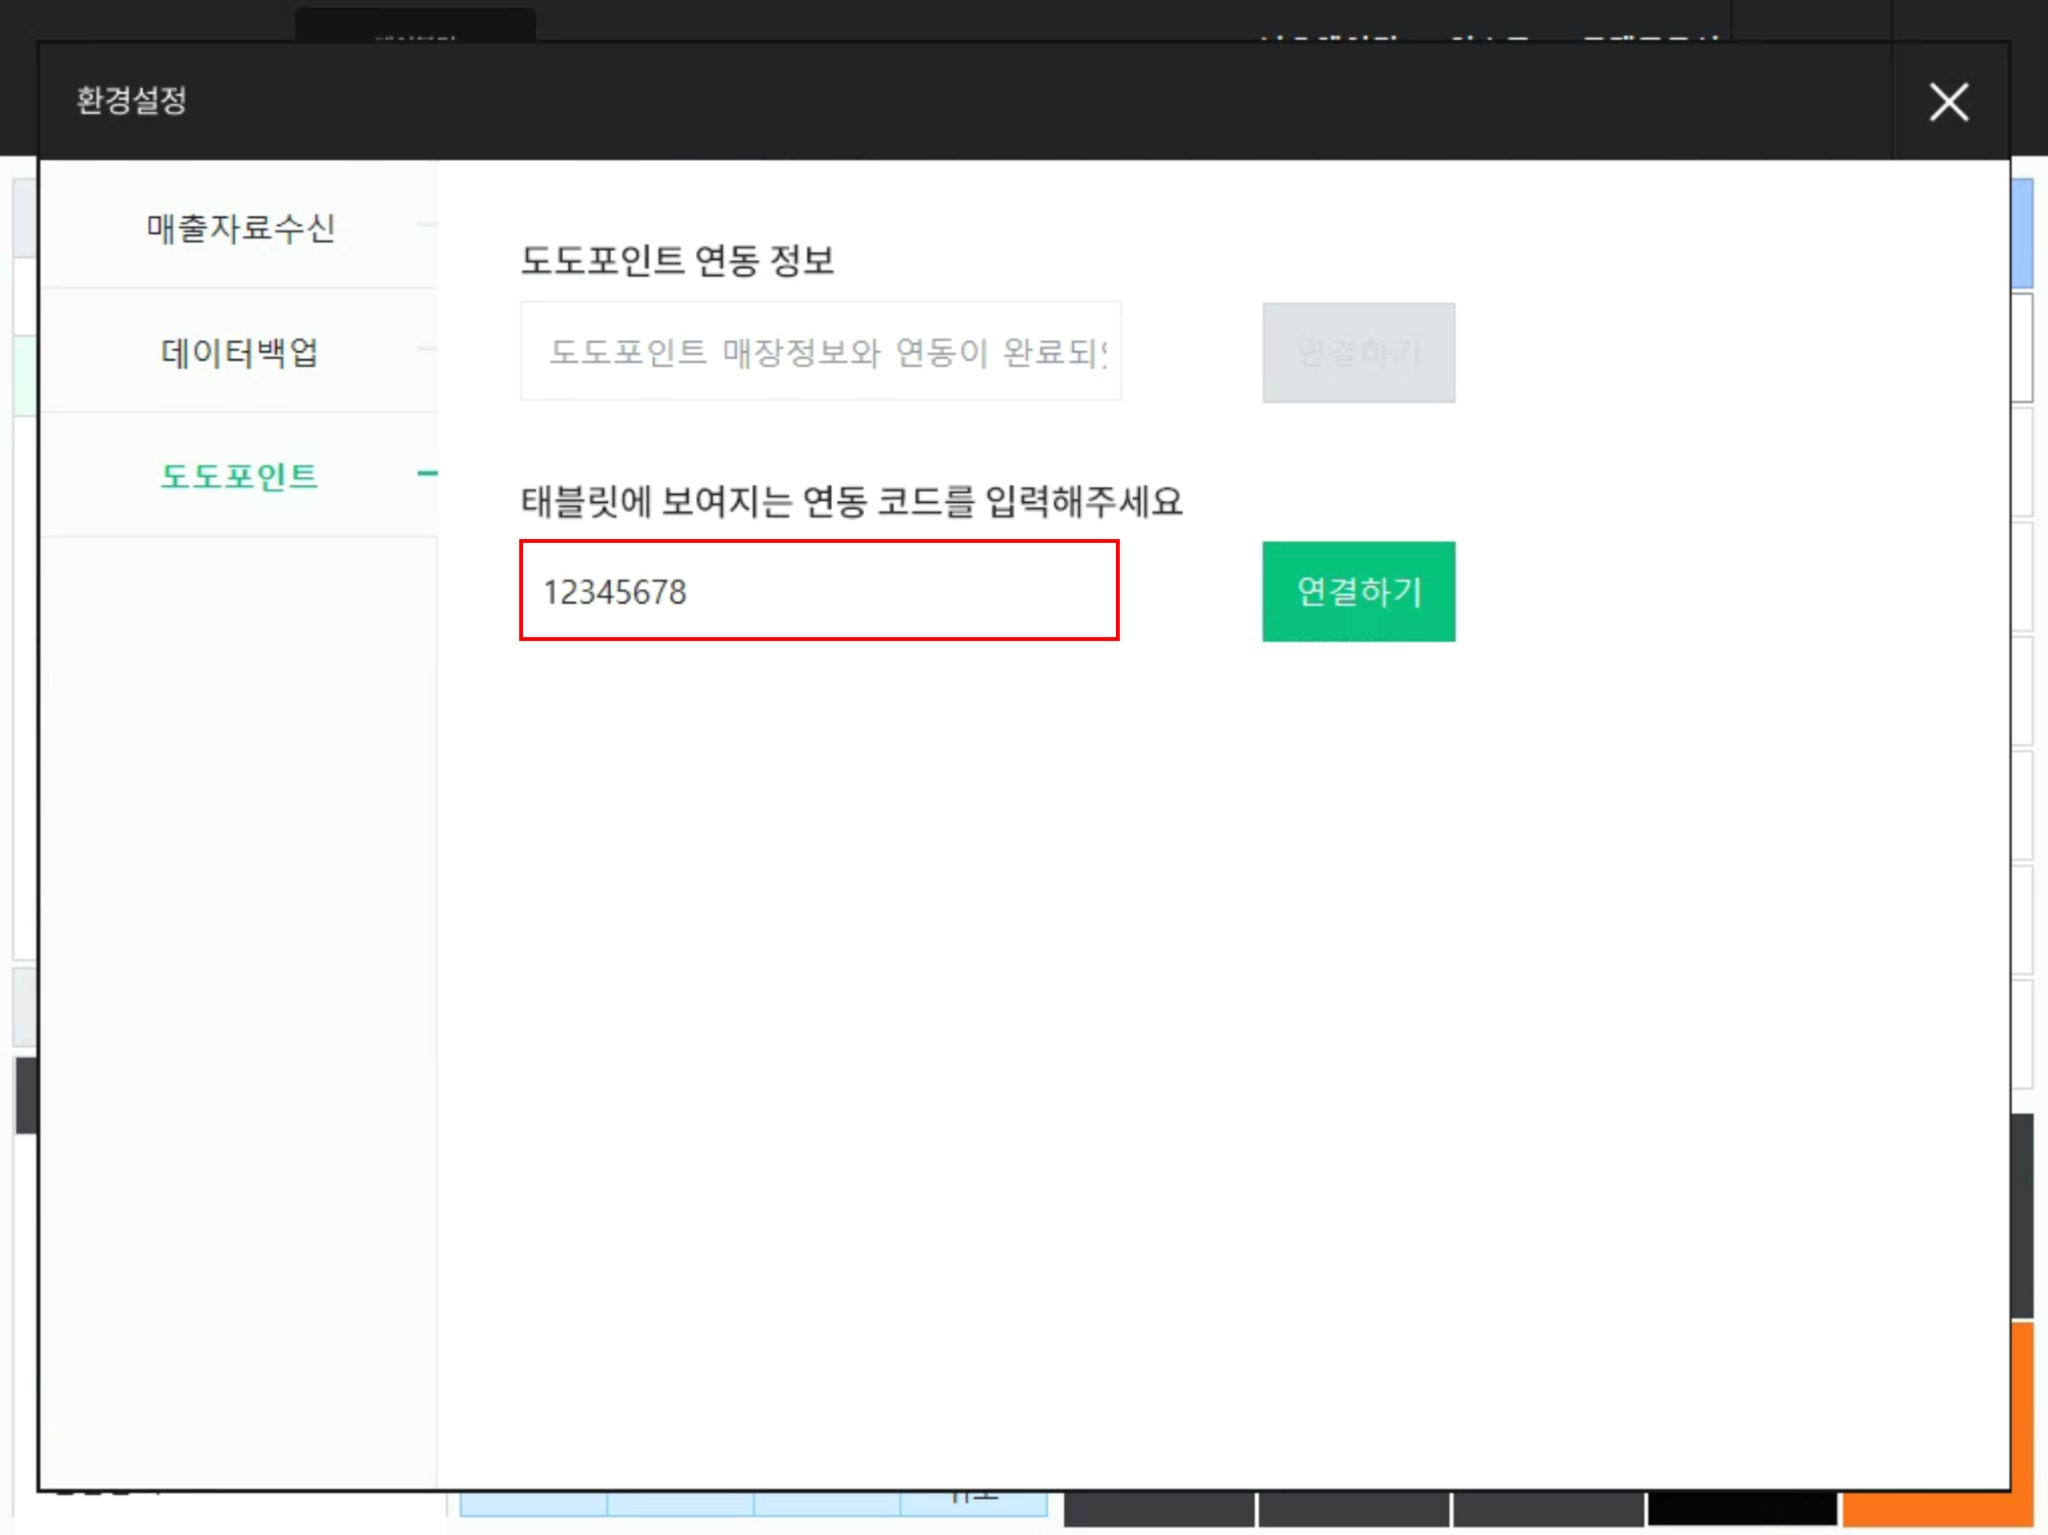Click the dark gray panel at right edge

[2022, 1215]
